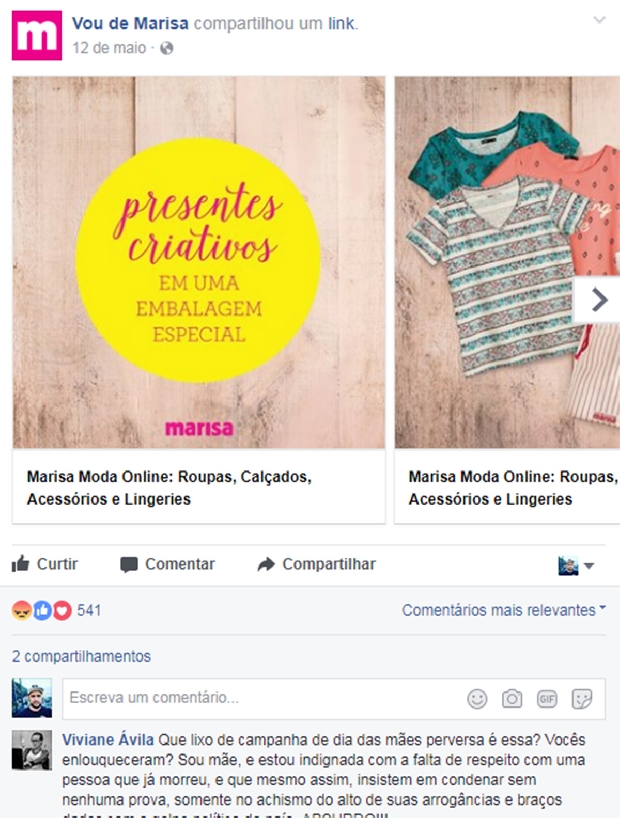
Task: Open the Vou de Marisa page link
Action: (130, 23)
